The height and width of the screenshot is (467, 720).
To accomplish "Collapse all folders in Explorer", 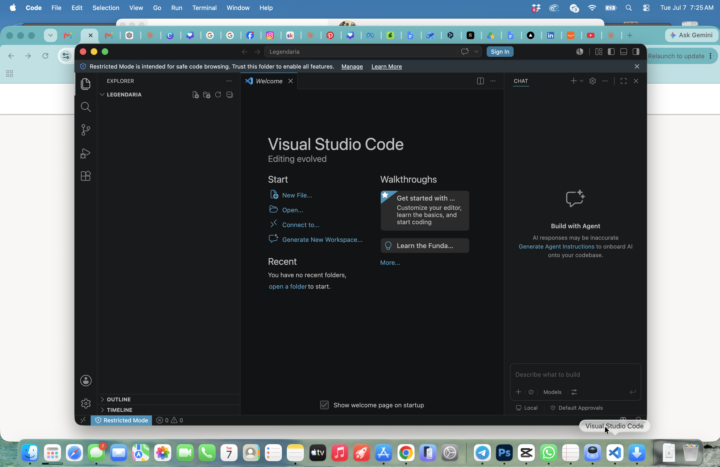I will click(x=230, y=95).
